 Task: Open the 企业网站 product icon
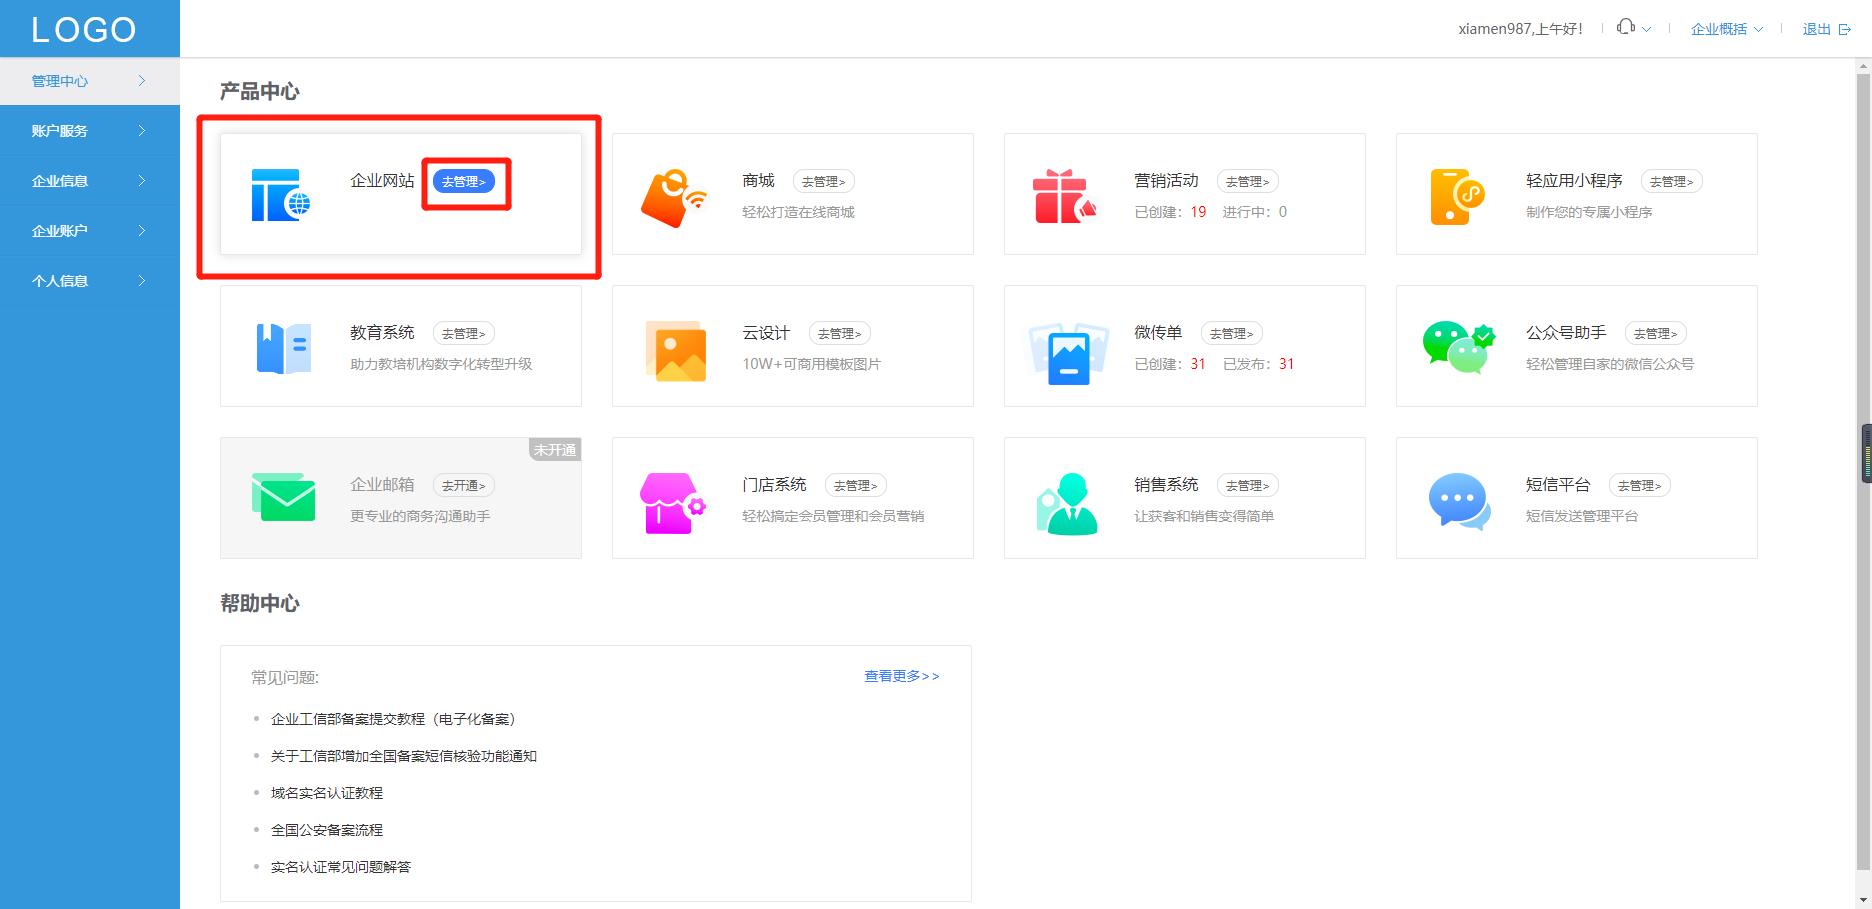coord(283,194)
